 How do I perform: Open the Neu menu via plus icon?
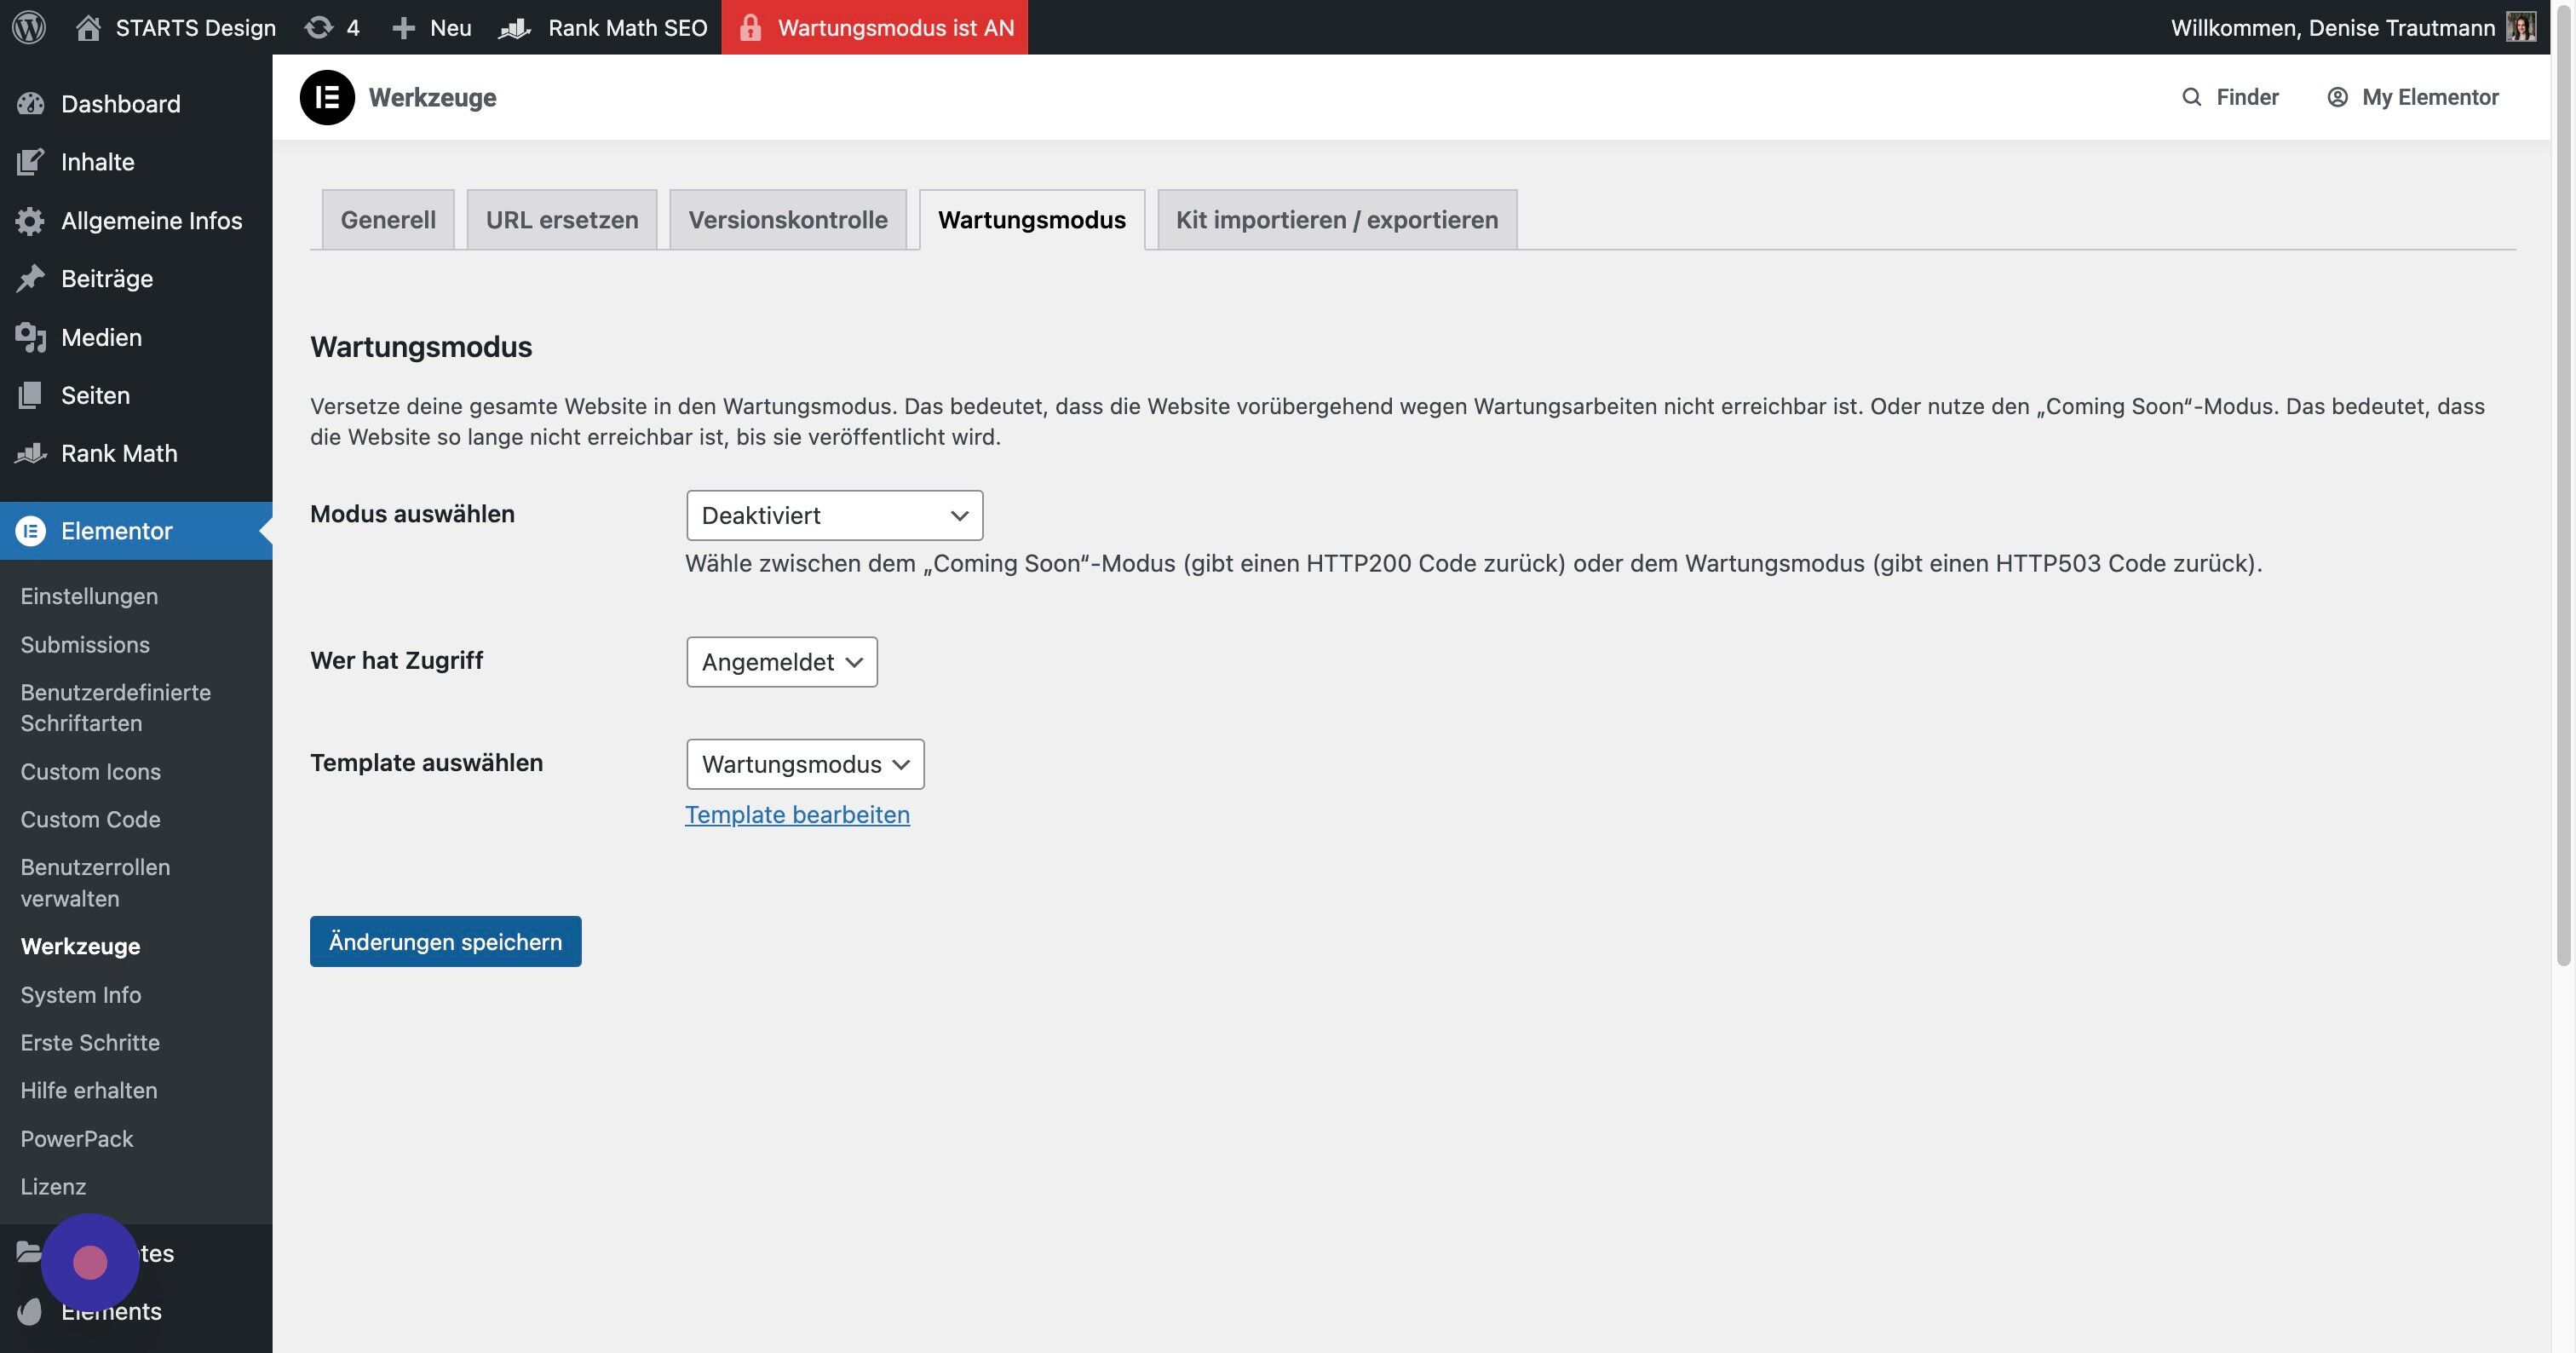pyautogui.click(x=405, y=27)
